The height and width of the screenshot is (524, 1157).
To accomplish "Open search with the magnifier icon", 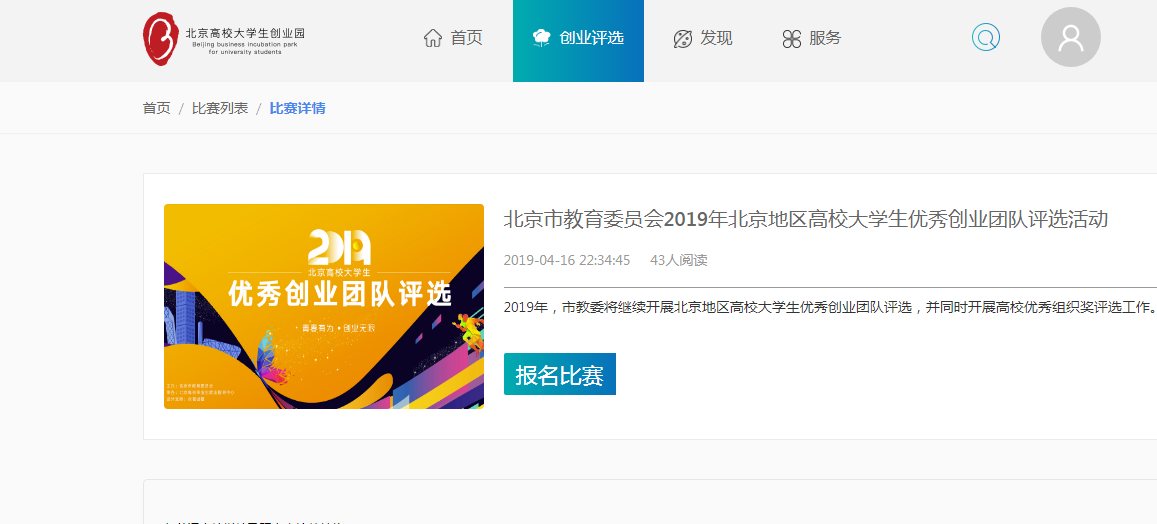I will (x=986, y=39).
